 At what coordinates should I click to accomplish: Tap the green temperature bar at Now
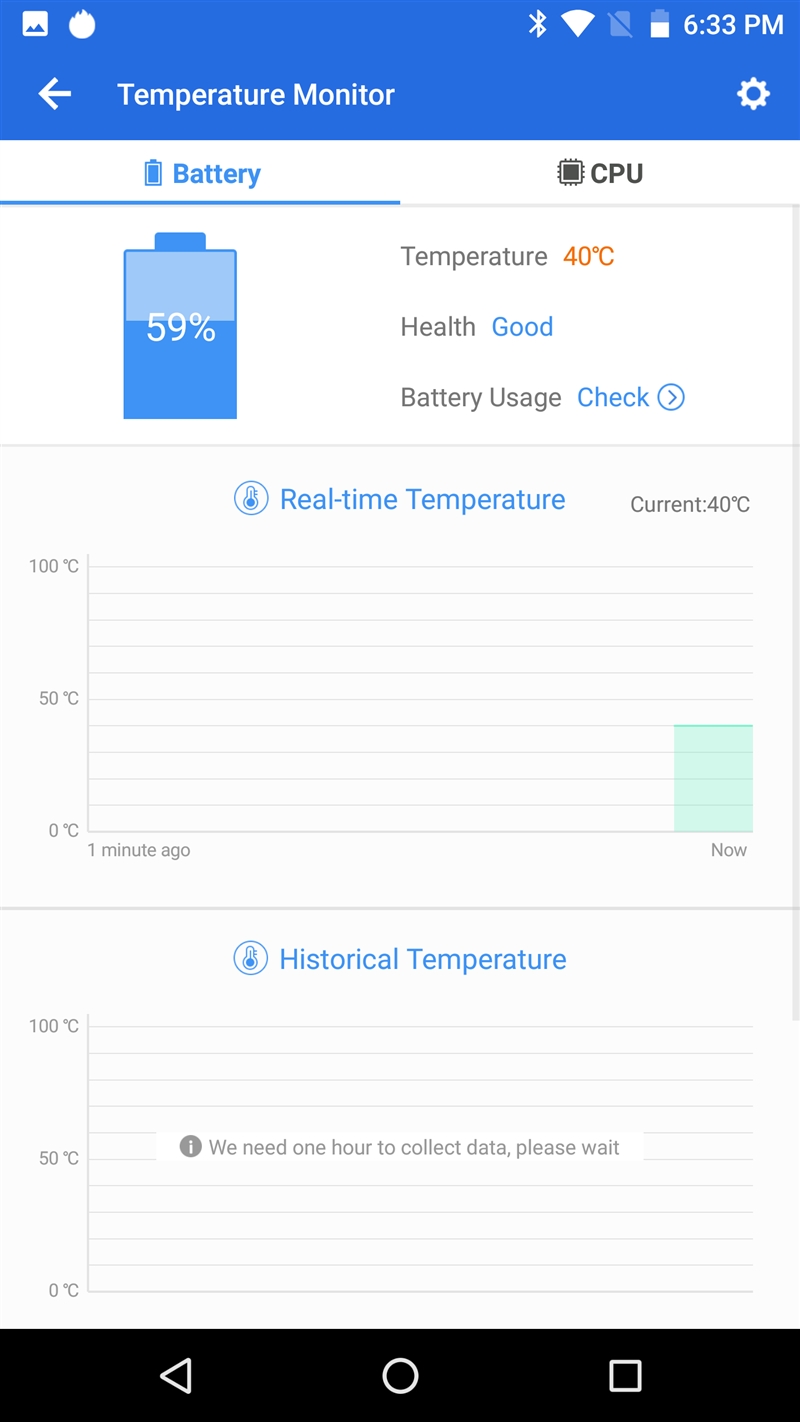(x=713, y=778)
